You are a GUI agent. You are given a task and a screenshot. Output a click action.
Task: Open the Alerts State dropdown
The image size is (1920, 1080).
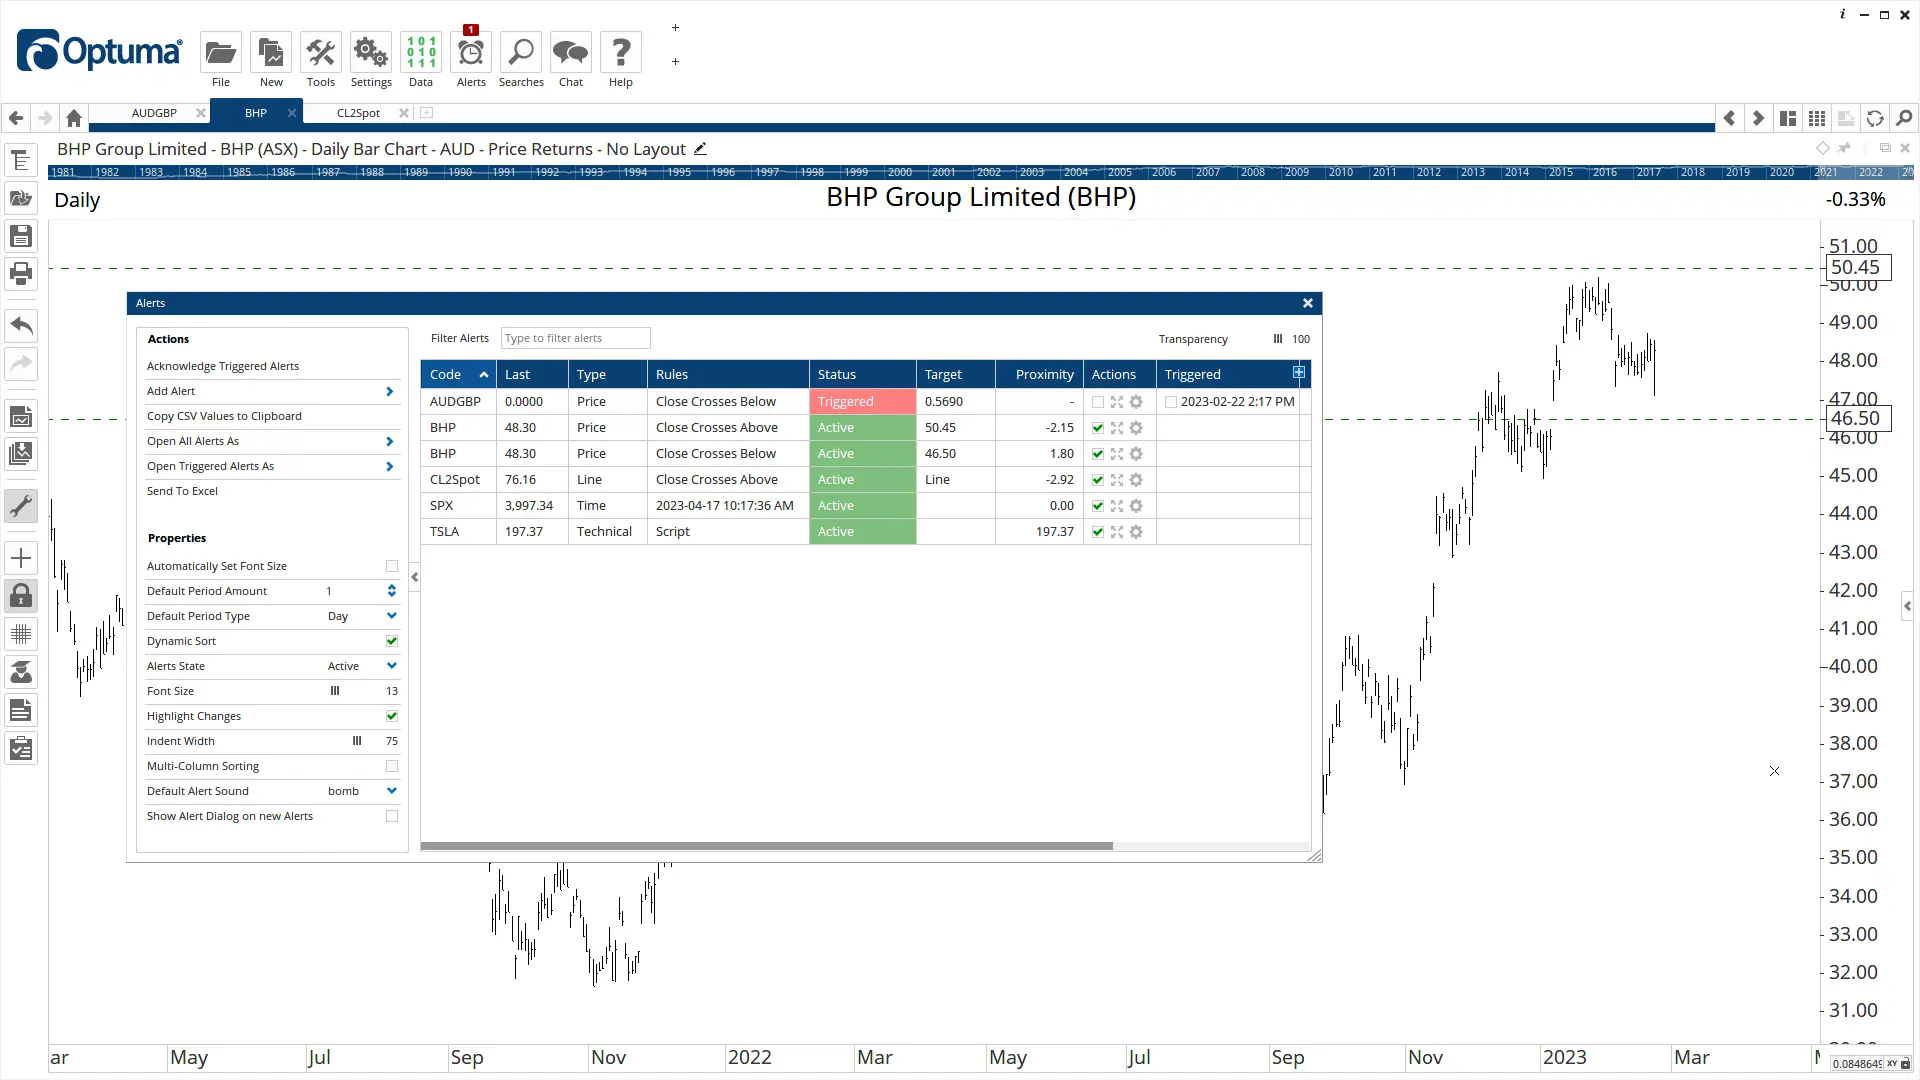392,666
